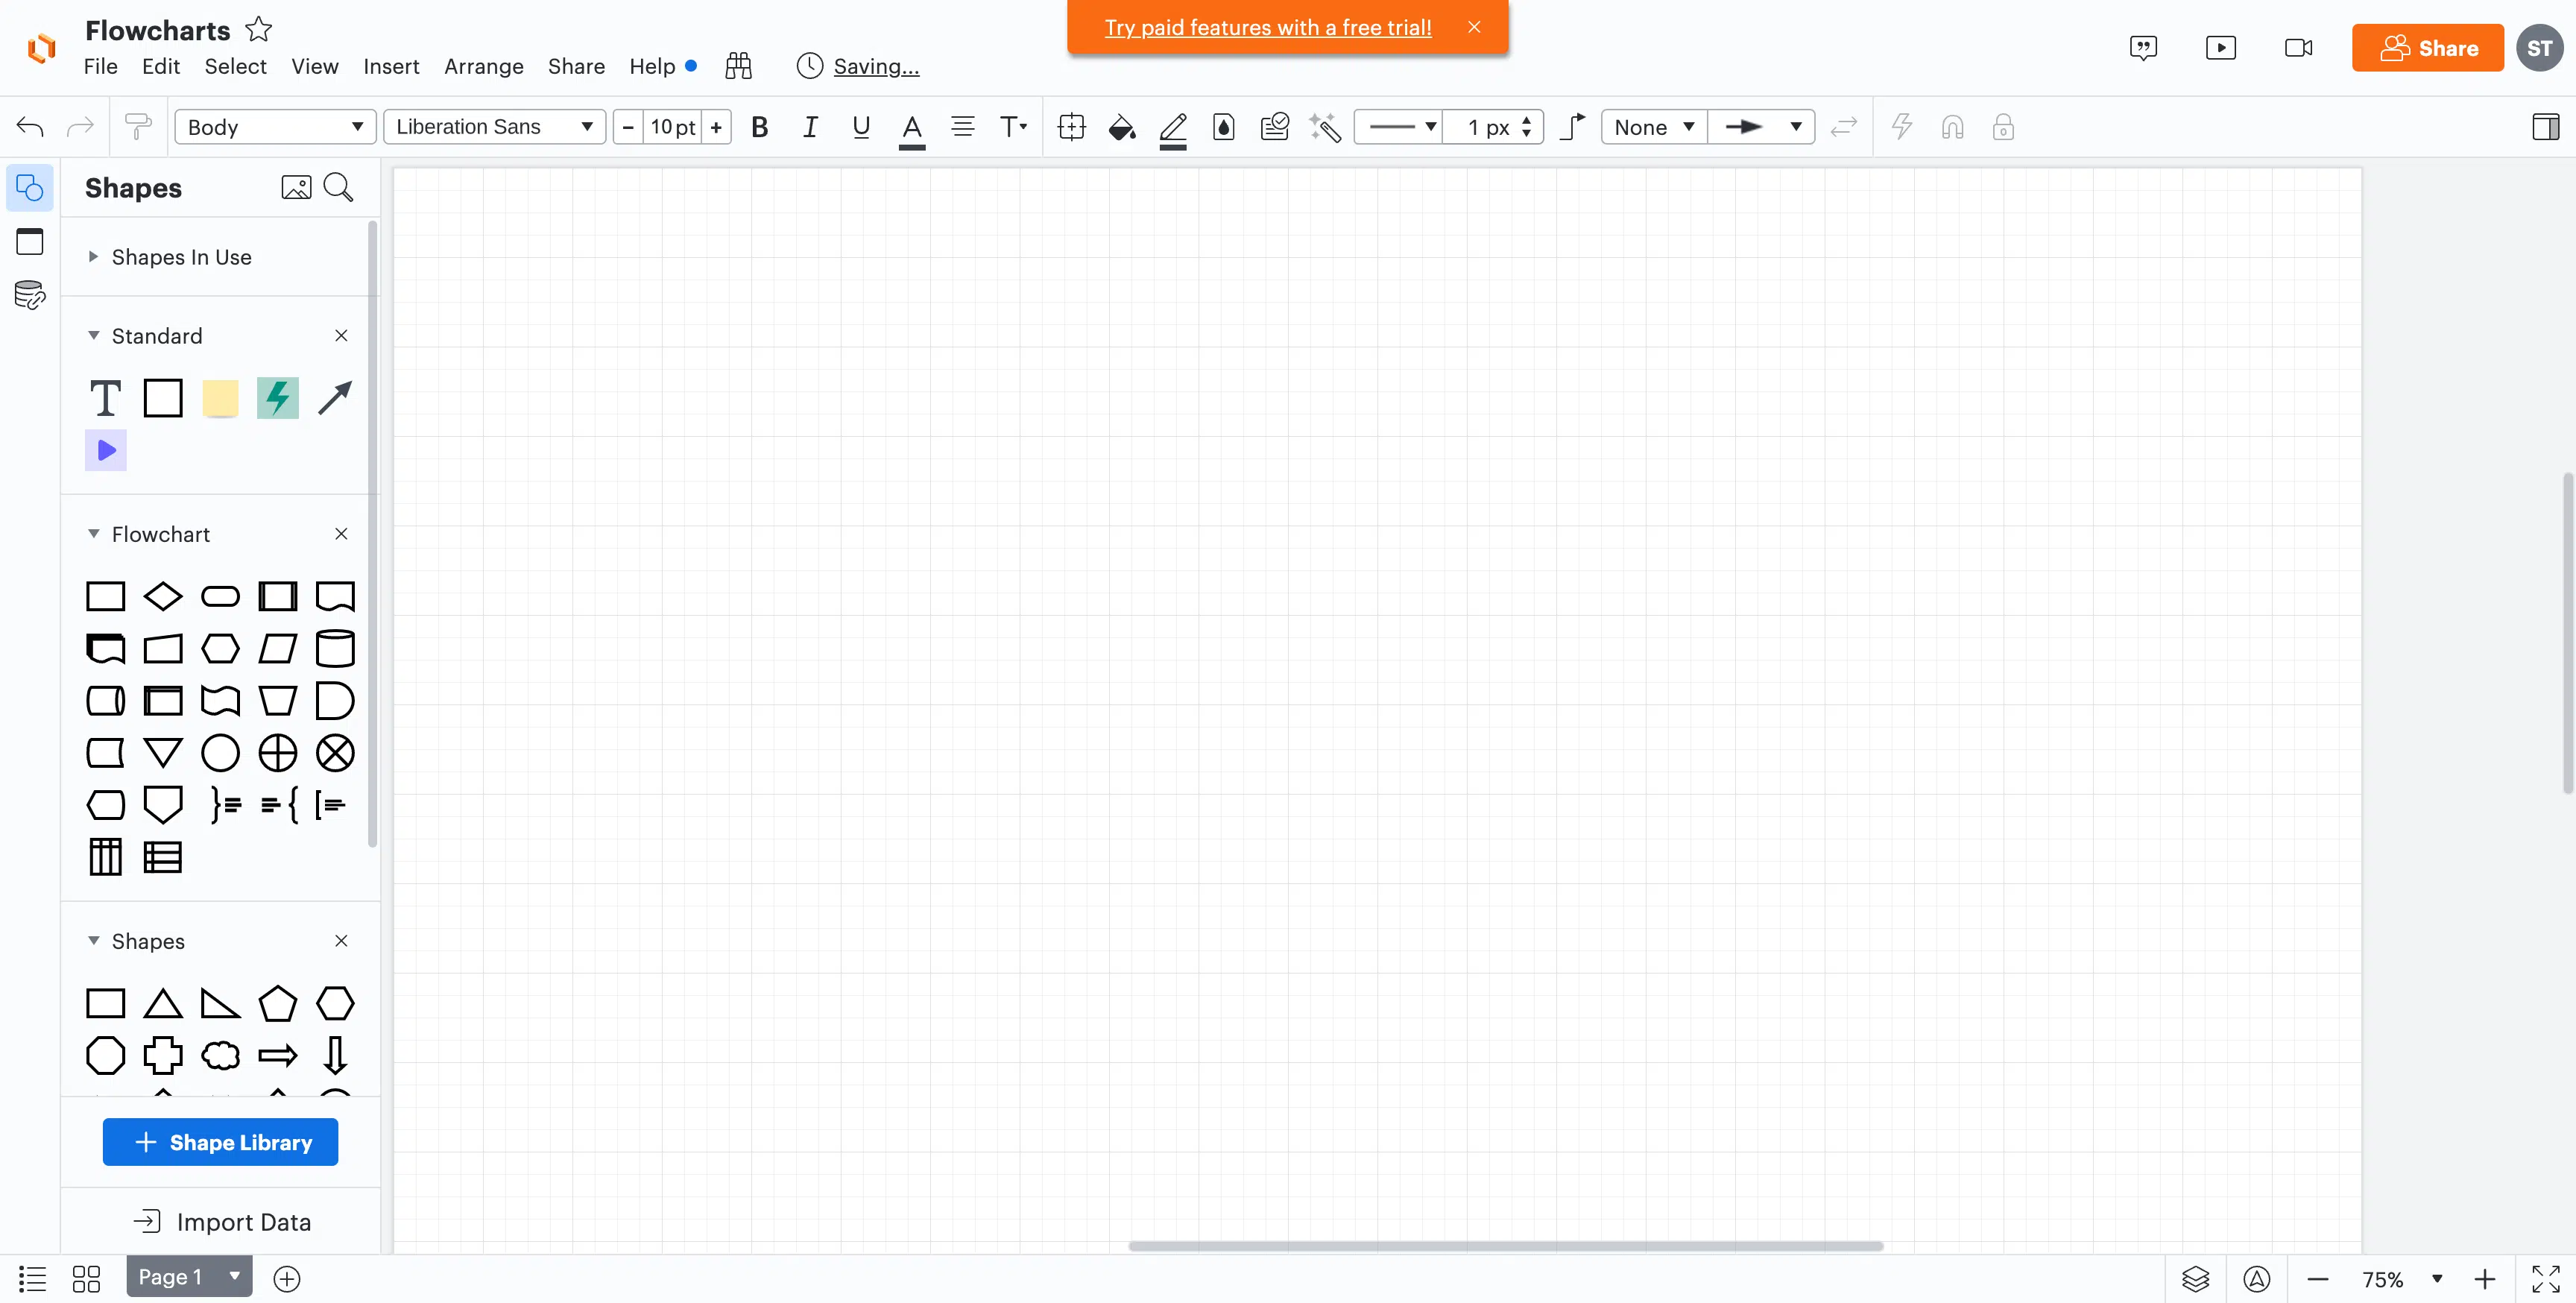
Task: Expand the Shapes In Use section
Action: [181, 257]
